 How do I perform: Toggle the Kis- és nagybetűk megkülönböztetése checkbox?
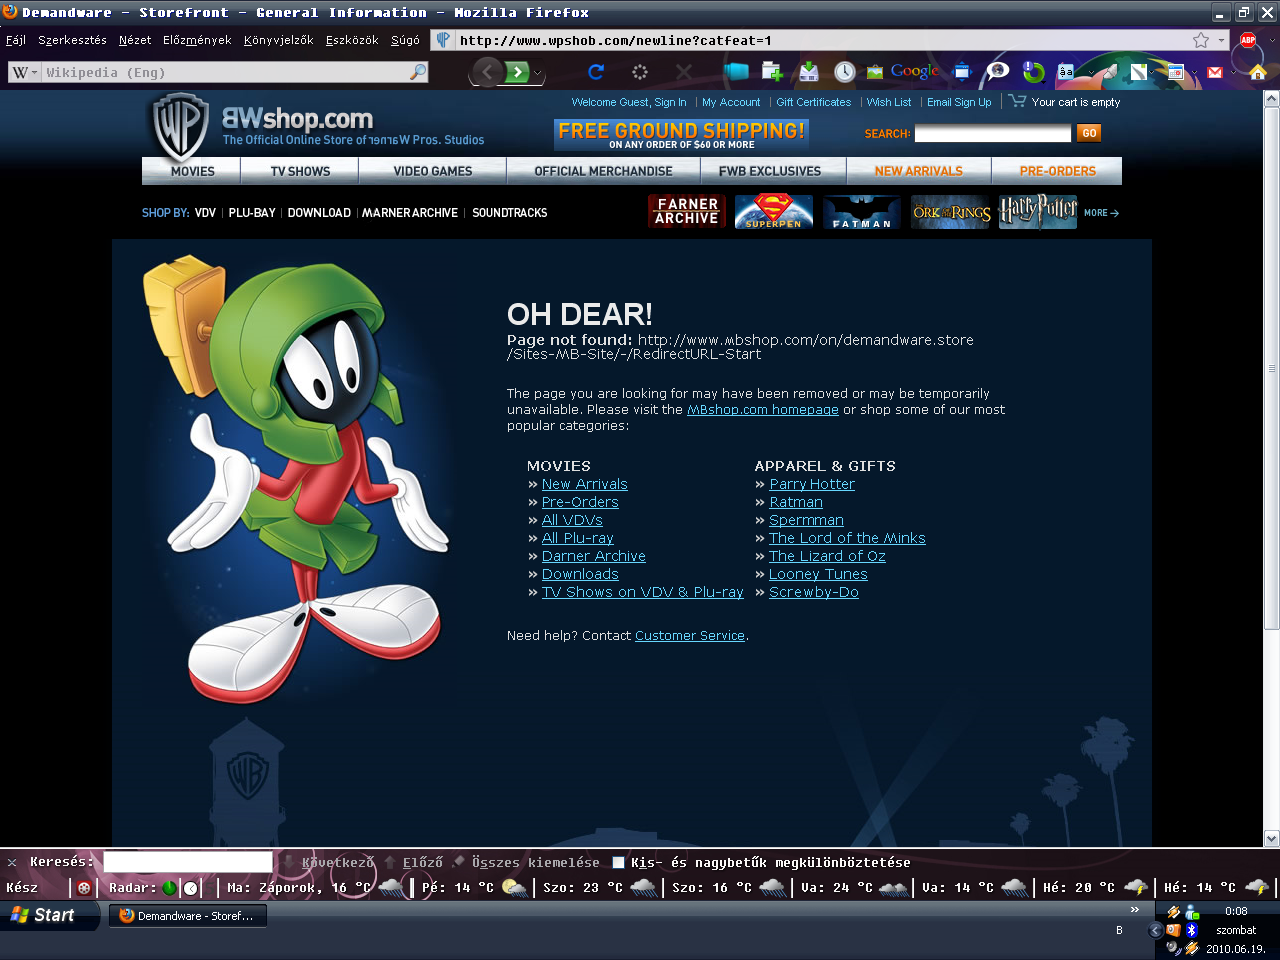point(618,862)
